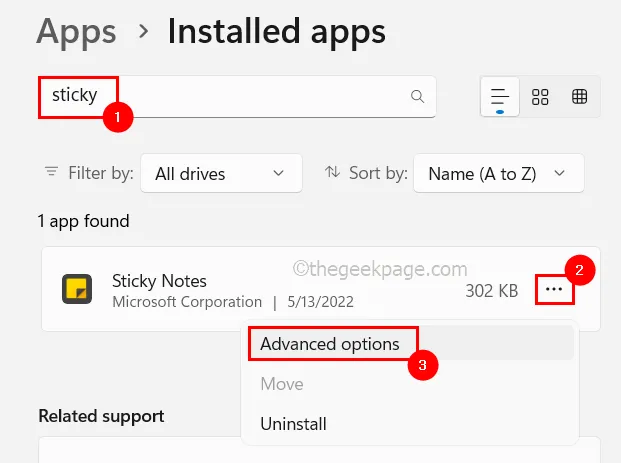Go back to Apps breadcrumb
The width and height of the screenshot is (621, 463).
click(x=76, y=32)
